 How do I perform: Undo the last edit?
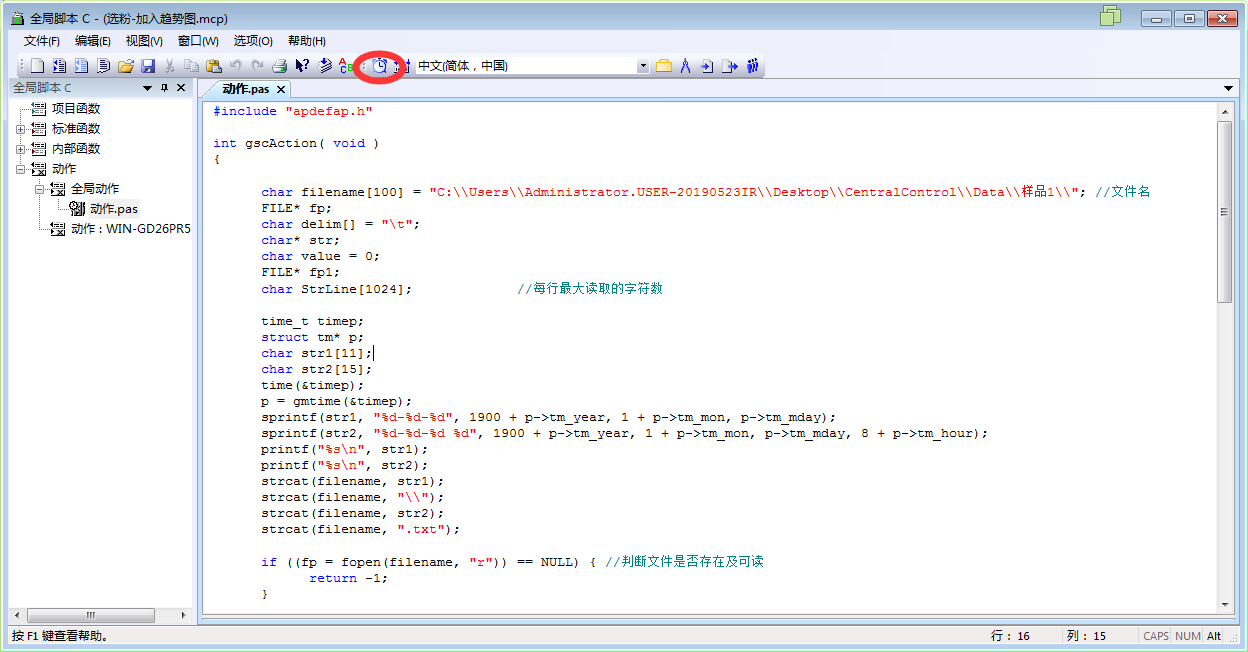click(237, 65)
